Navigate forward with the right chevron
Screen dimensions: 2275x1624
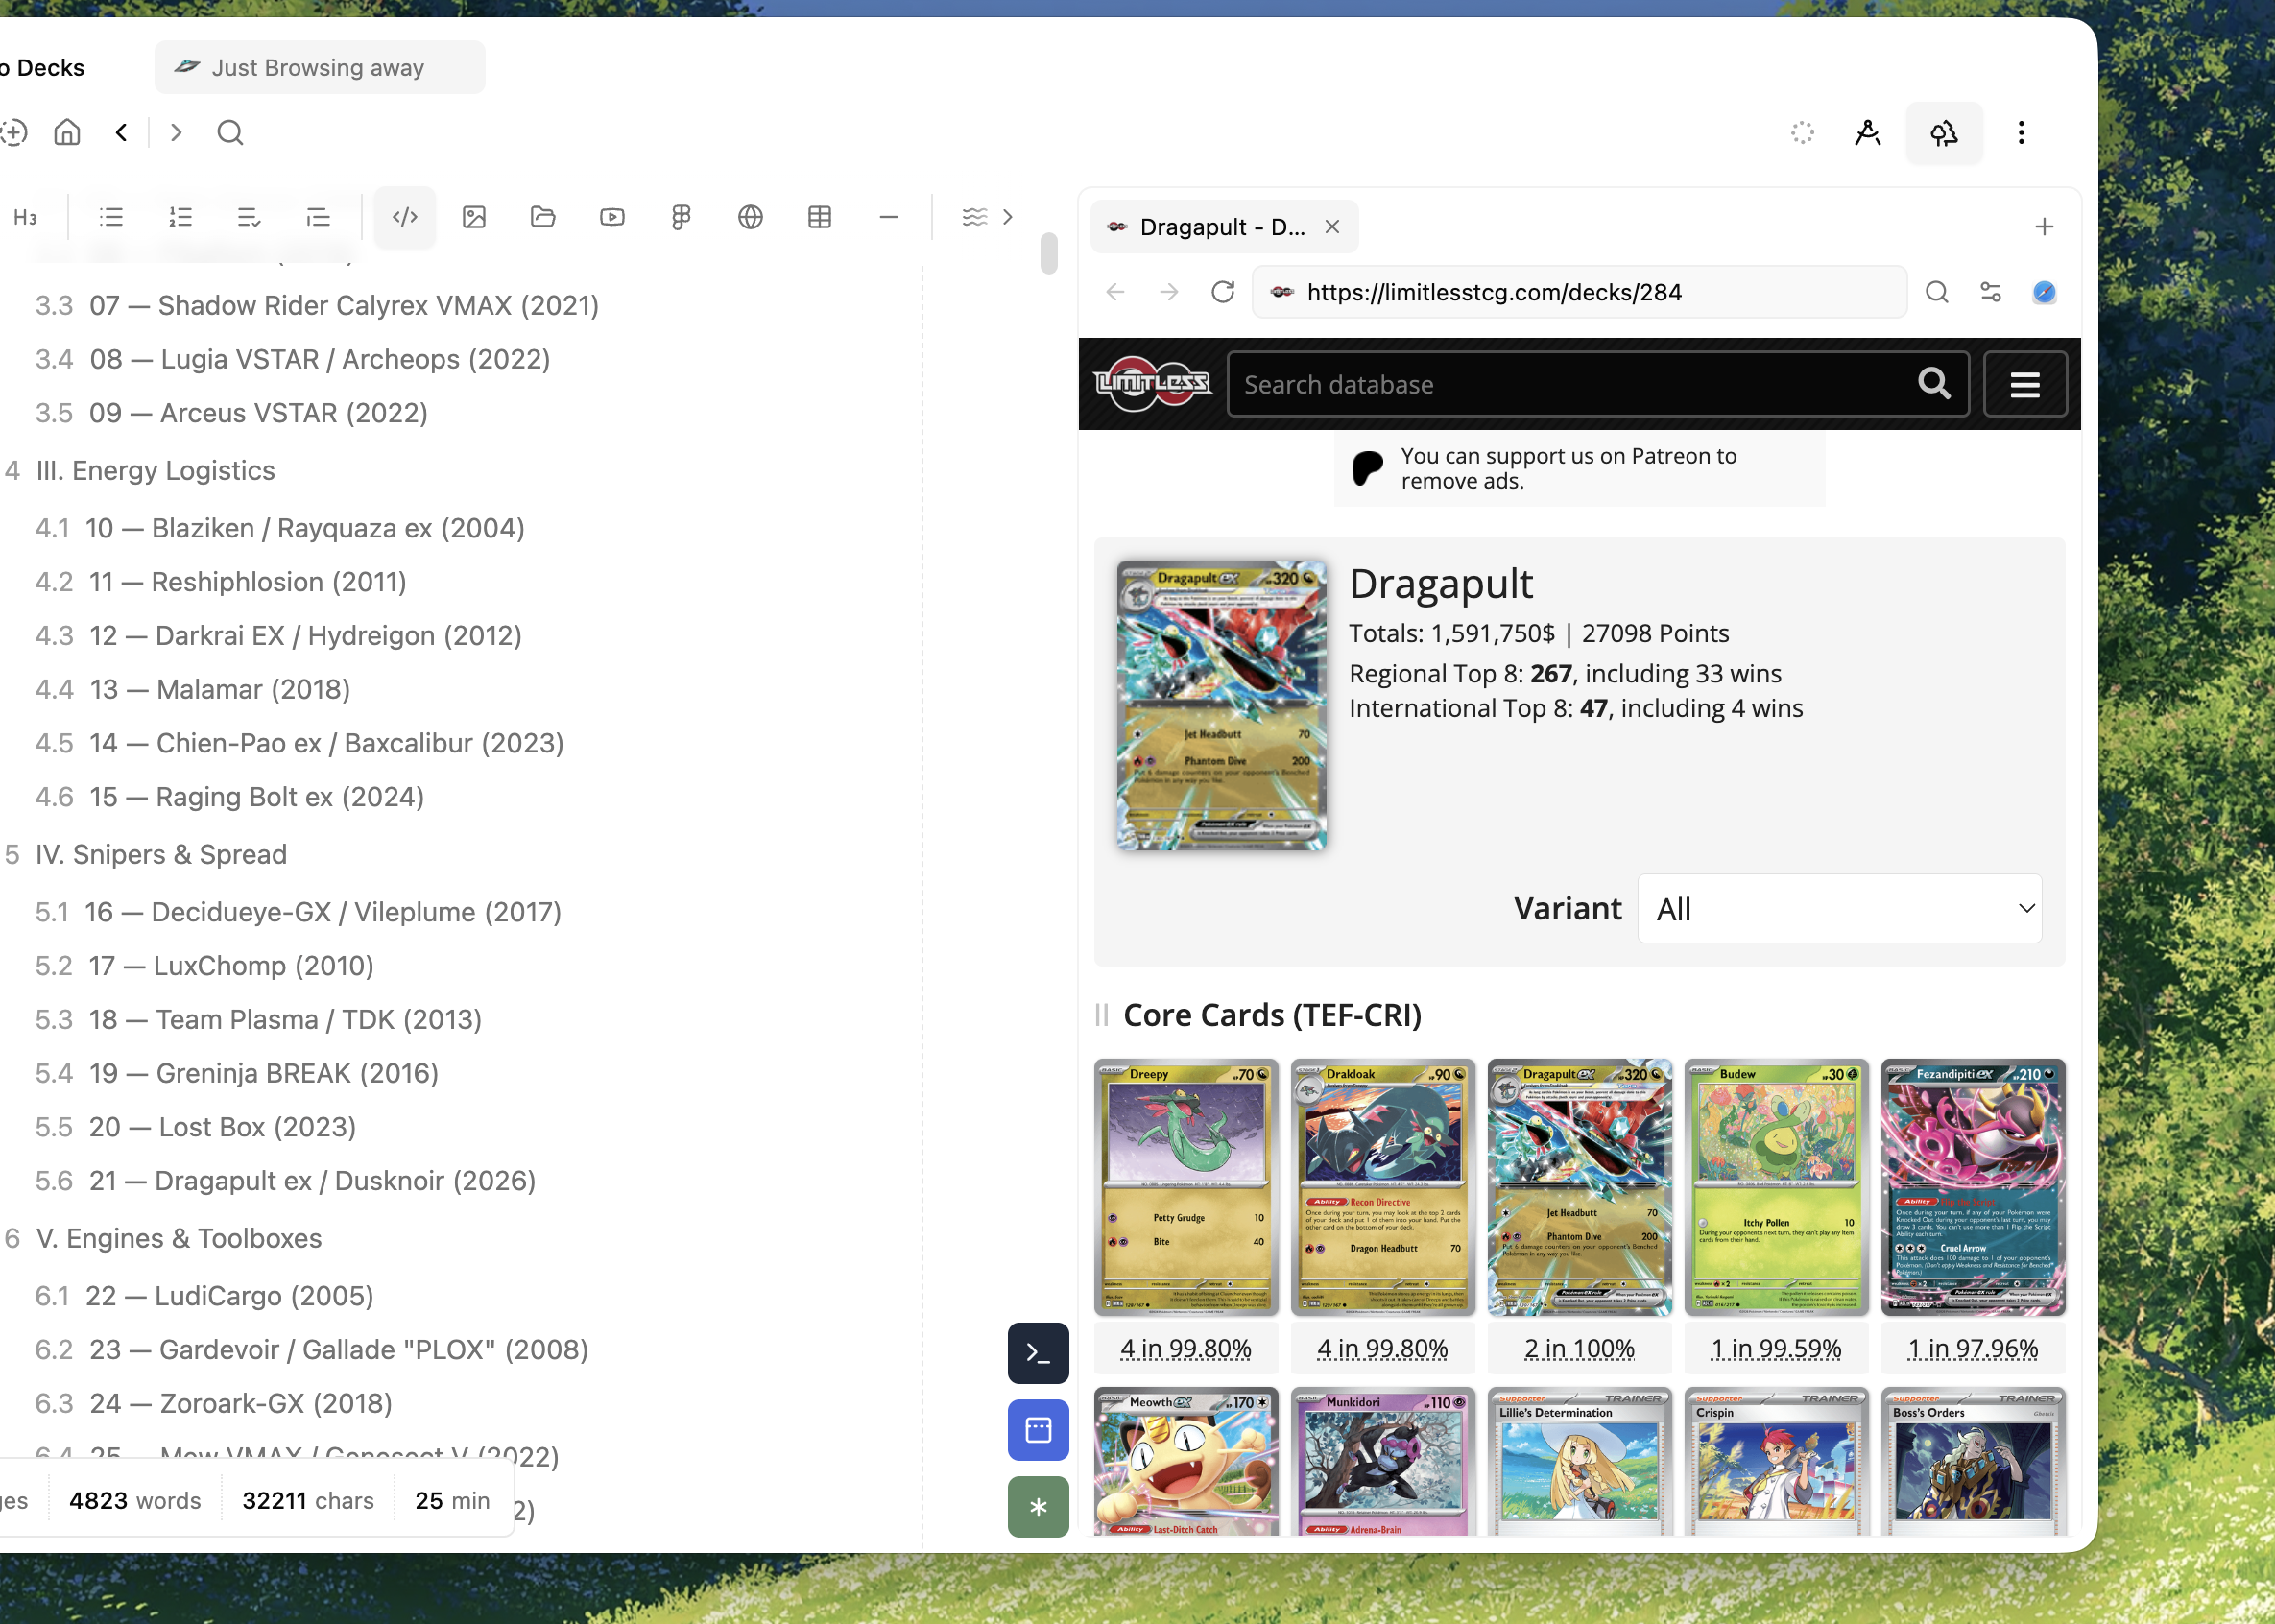pos(176,132)
